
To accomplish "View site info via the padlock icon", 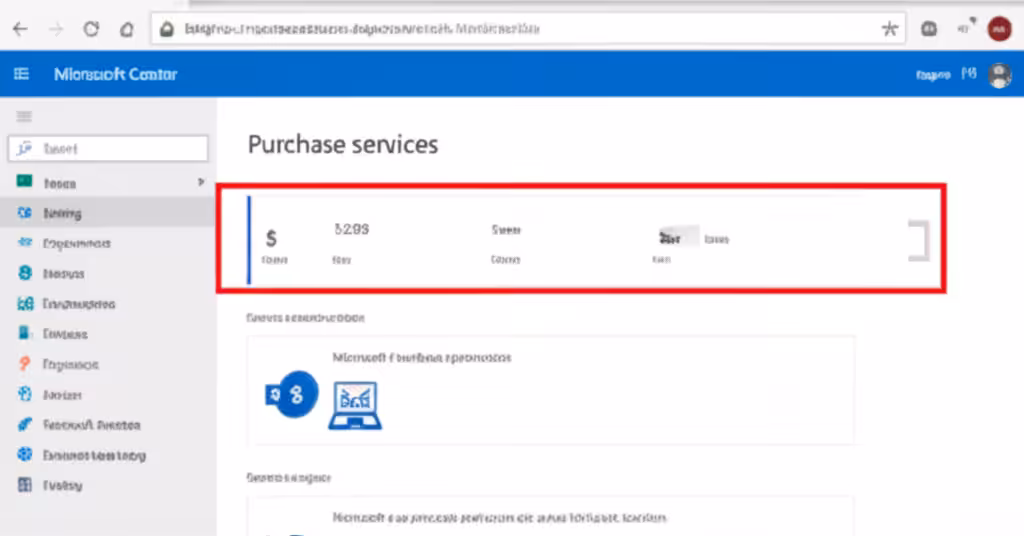I will pyautogui.click(x=167, y=29).
